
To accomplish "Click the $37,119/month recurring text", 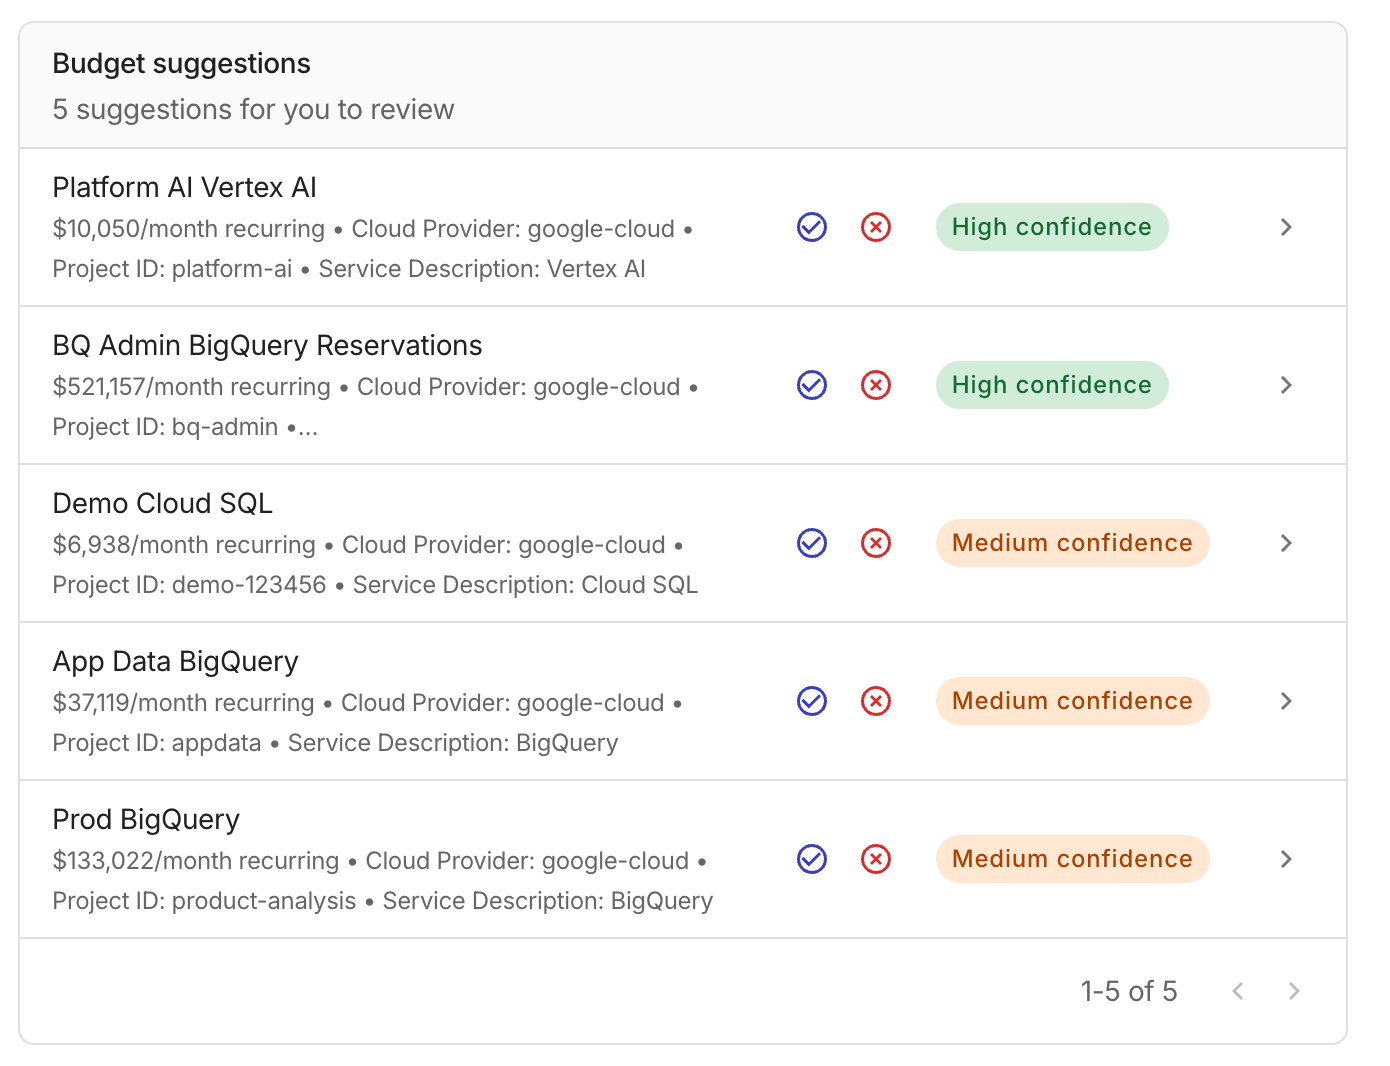I will click(184, 703).
